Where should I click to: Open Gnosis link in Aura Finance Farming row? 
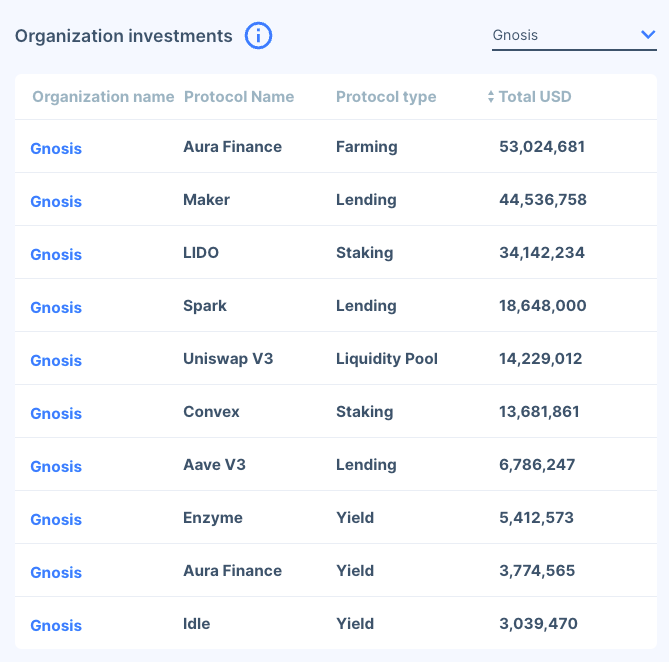56,149
